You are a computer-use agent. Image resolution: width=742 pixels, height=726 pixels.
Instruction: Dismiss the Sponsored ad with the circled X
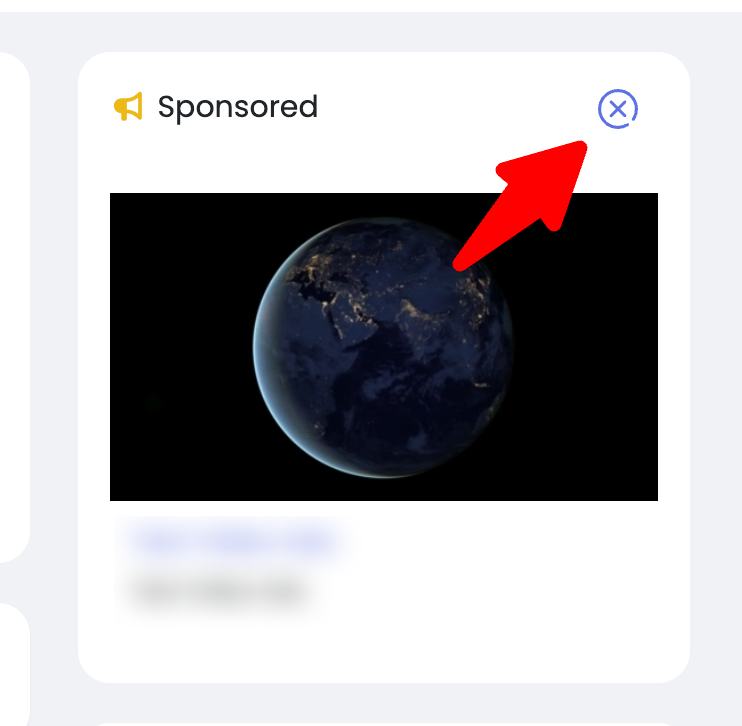[618, 109]
